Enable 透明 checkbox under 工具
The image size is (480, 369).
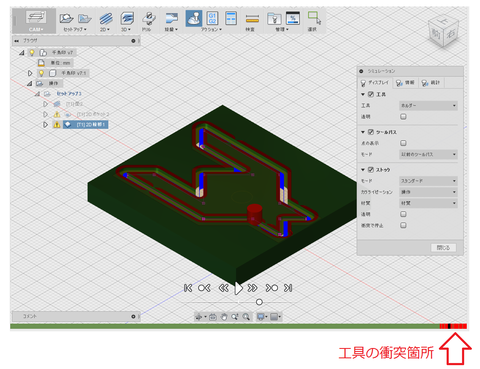[403, 117]
